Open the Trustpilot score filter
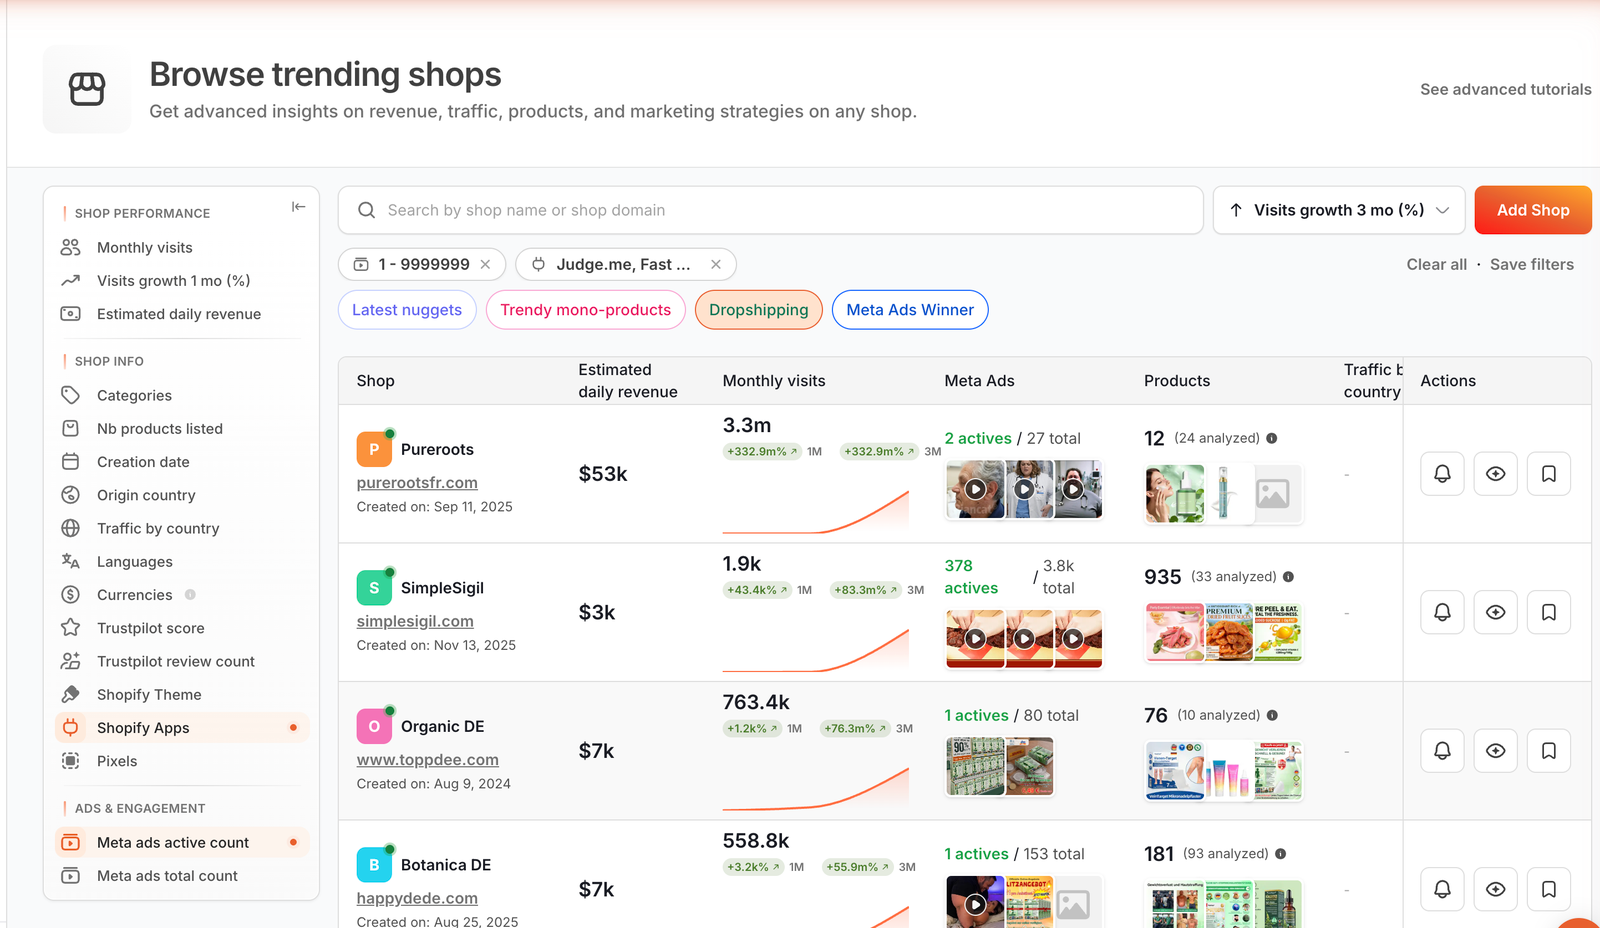 click(182, 628)
